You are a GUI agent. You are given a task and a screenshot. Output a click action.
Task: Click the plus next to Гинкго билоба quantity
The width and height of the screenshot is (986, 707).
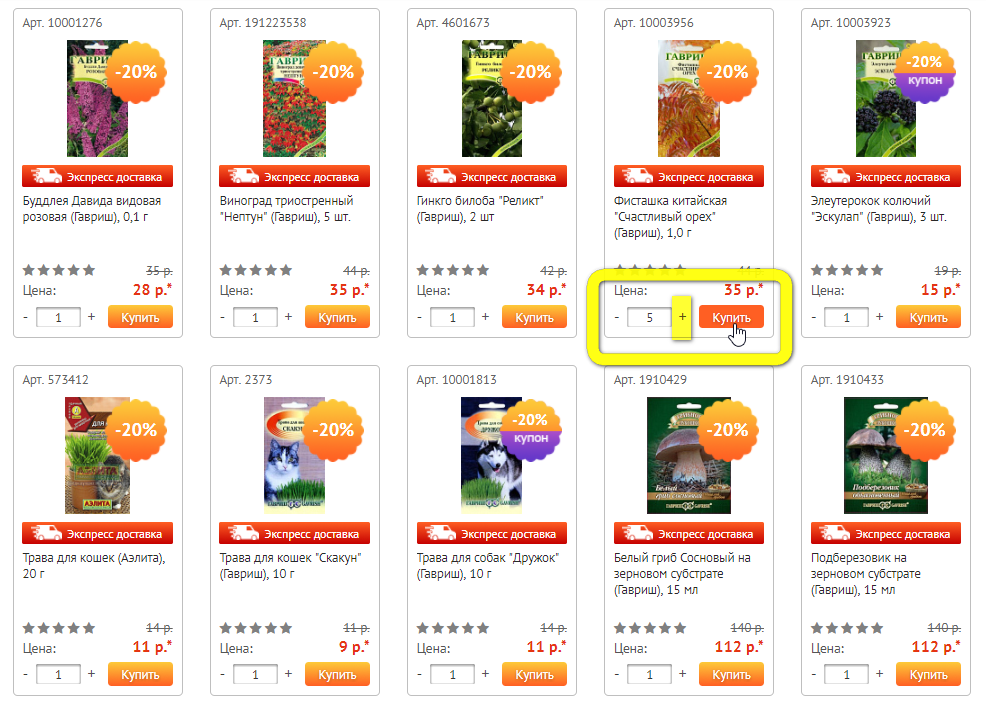click(485, 317)
